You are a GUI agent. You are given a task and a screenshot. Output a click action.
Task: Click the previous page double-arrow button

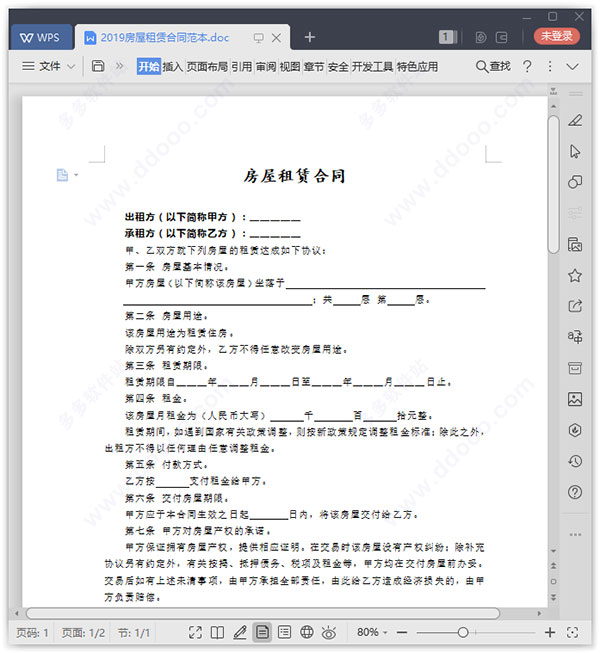pos(553,566)
